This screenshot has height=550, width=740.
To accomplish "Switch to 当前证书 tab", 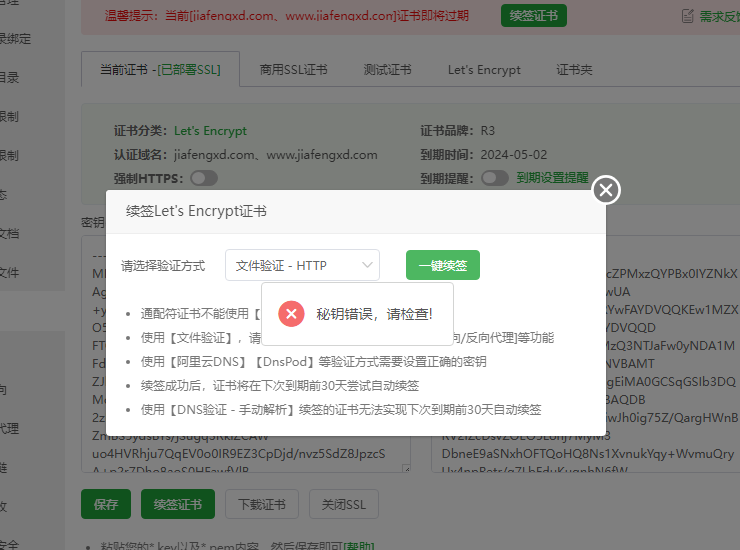I will [x=160, y=70].
